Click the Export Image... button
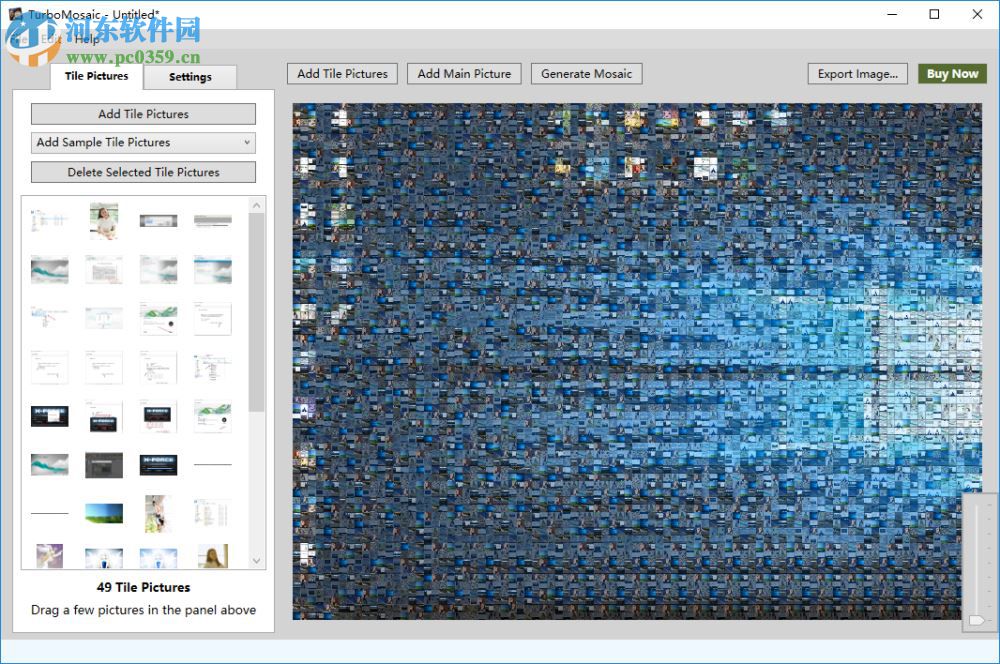 coord(857,74)
